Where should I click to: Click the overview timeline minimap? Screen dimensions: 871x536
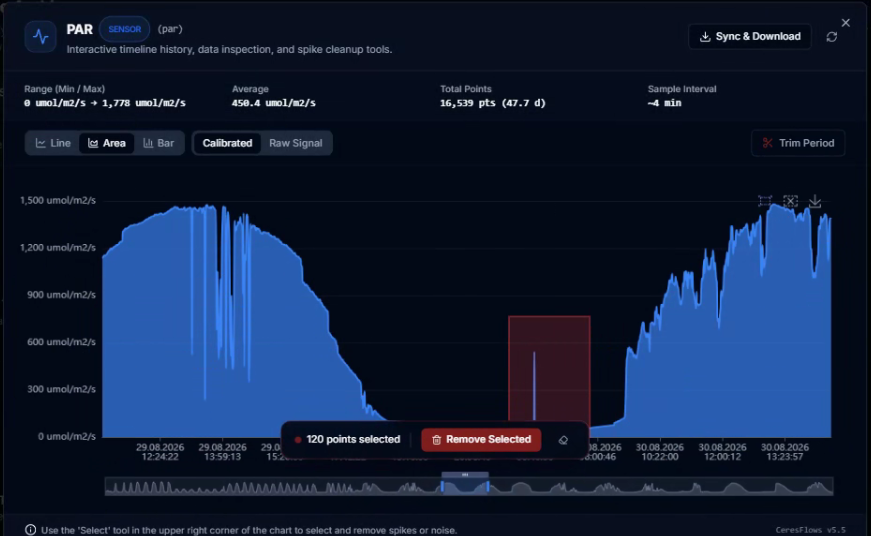pyautogui.click(x=469, y=487)
